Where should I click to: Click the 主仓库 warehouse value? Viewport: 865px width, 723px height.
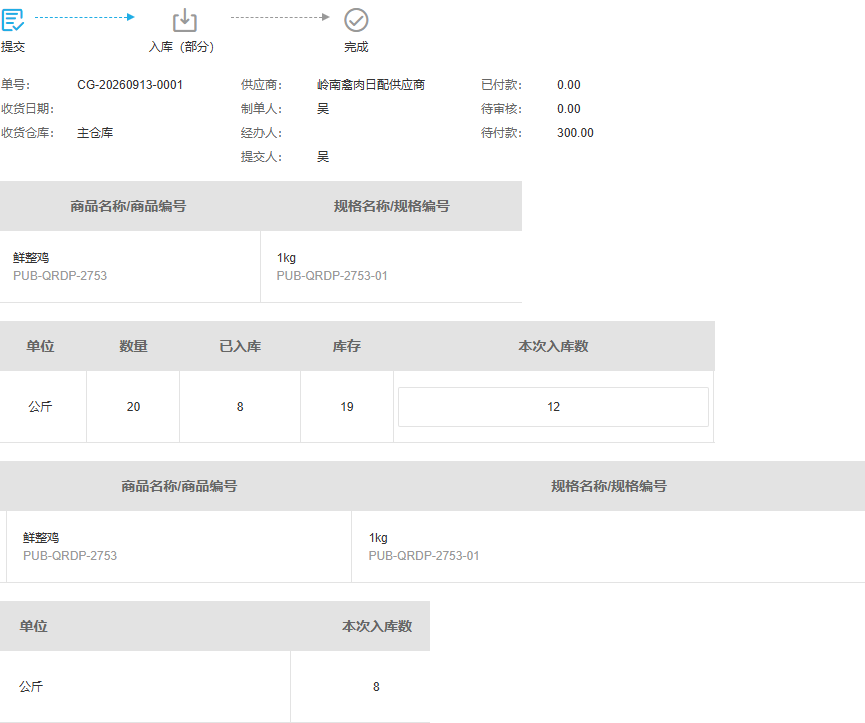click(x=95, y=133)
